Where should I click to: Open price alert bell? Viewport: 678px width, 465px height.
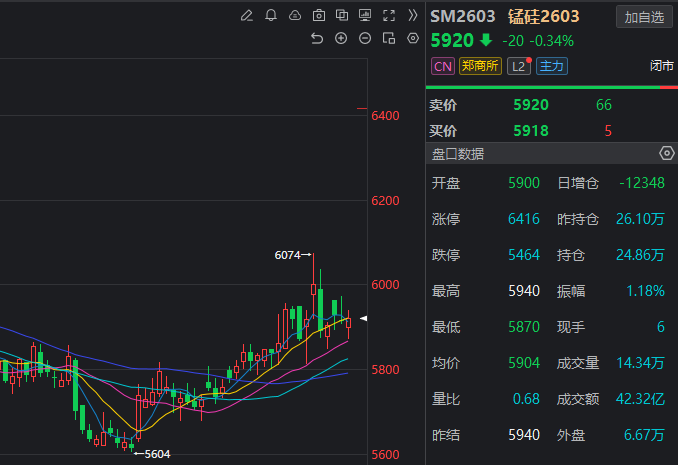pyautogui.click(x=271, y=16)
